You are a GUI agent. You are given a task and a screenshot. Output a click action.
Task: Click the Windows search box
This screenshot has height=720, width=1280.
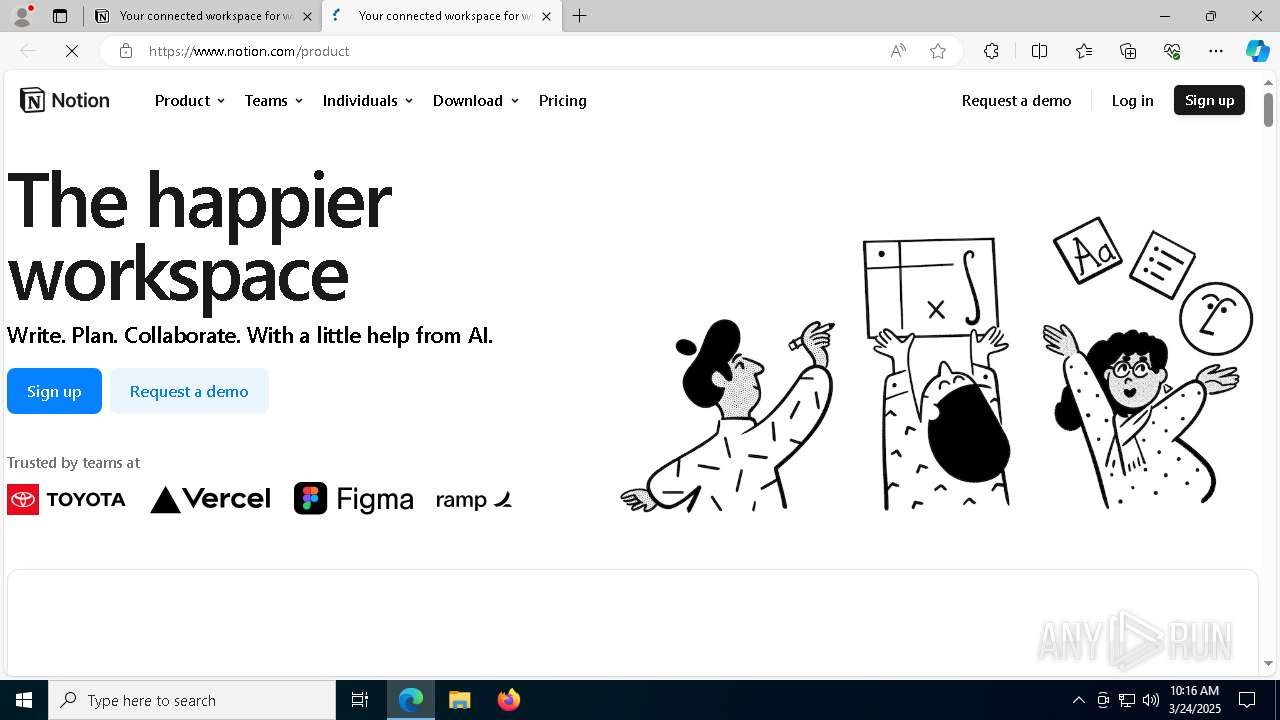click(x=192, y=700)
